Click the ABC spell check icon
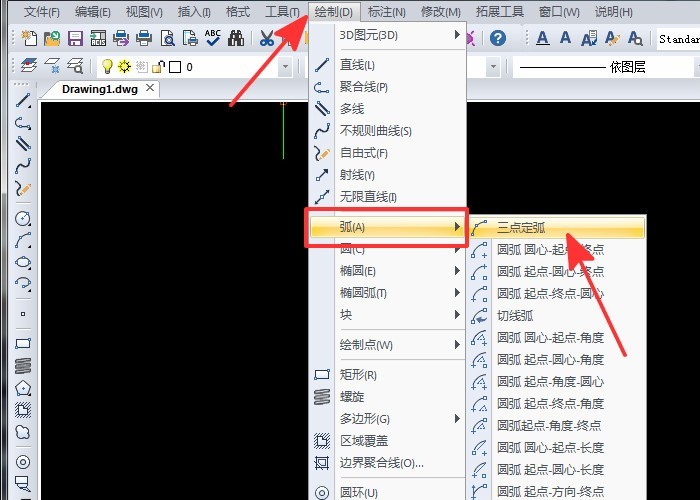The height and width of the screenshot is (500, 700). click(212, 38)
